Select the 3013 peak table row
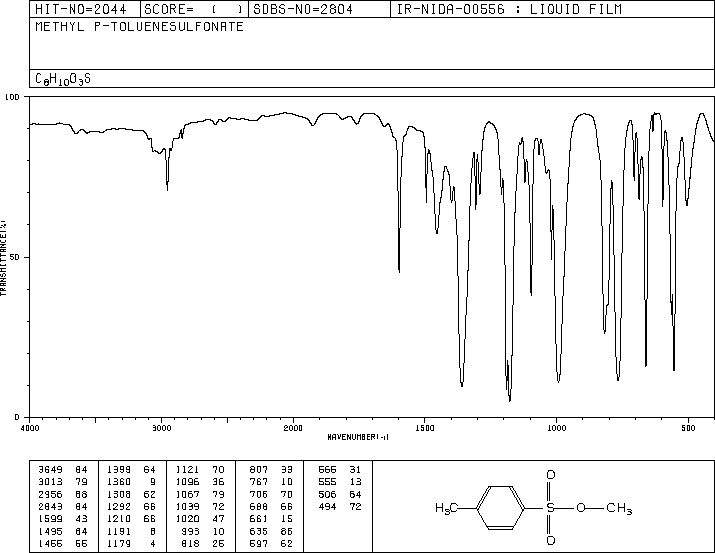Screen dimensions: 715x553 pos(63,482)
